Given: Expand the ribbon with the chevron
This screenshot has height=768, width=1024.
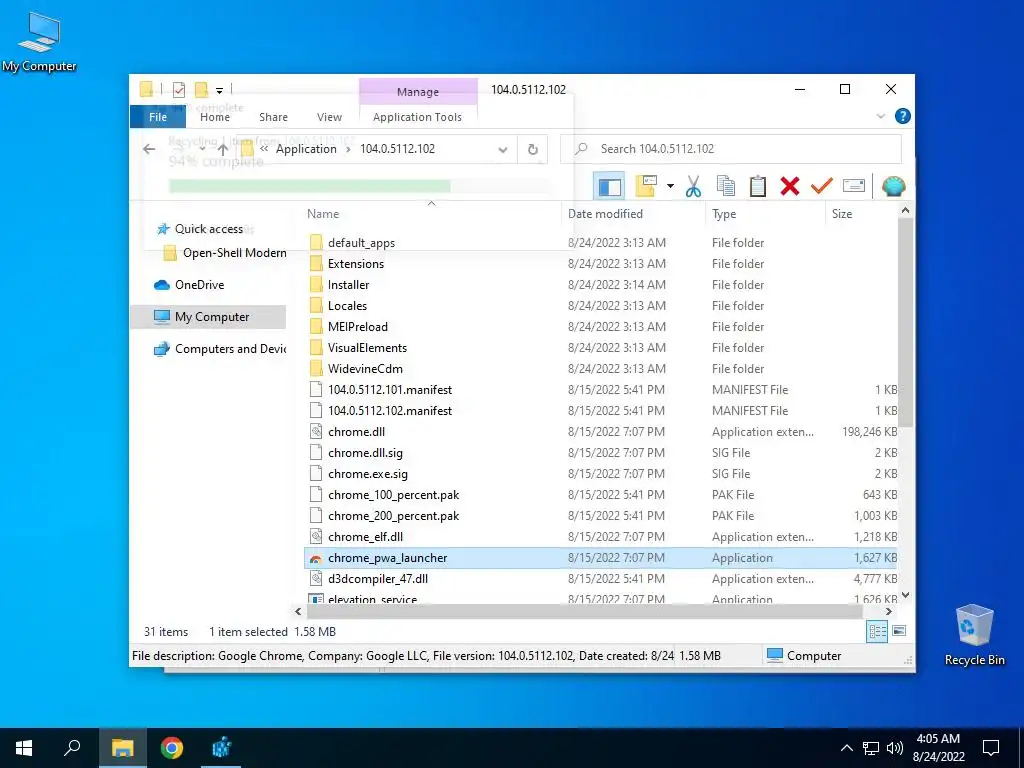Looking at the screenshot, I should click(x=880, y=116).
